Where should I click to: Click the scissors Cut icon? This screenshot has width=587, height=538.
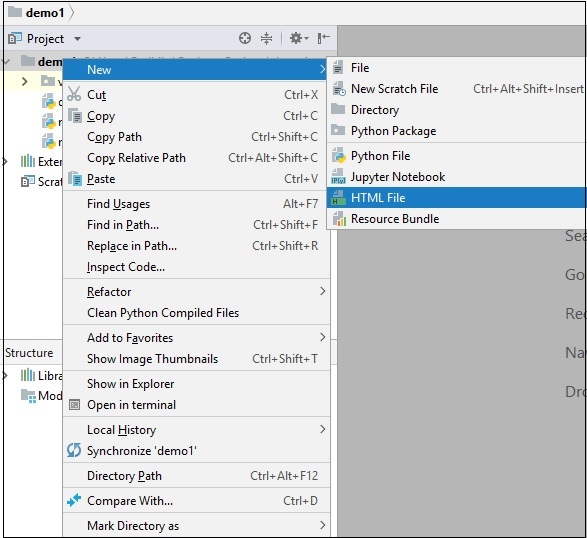[x=74, y=94]
